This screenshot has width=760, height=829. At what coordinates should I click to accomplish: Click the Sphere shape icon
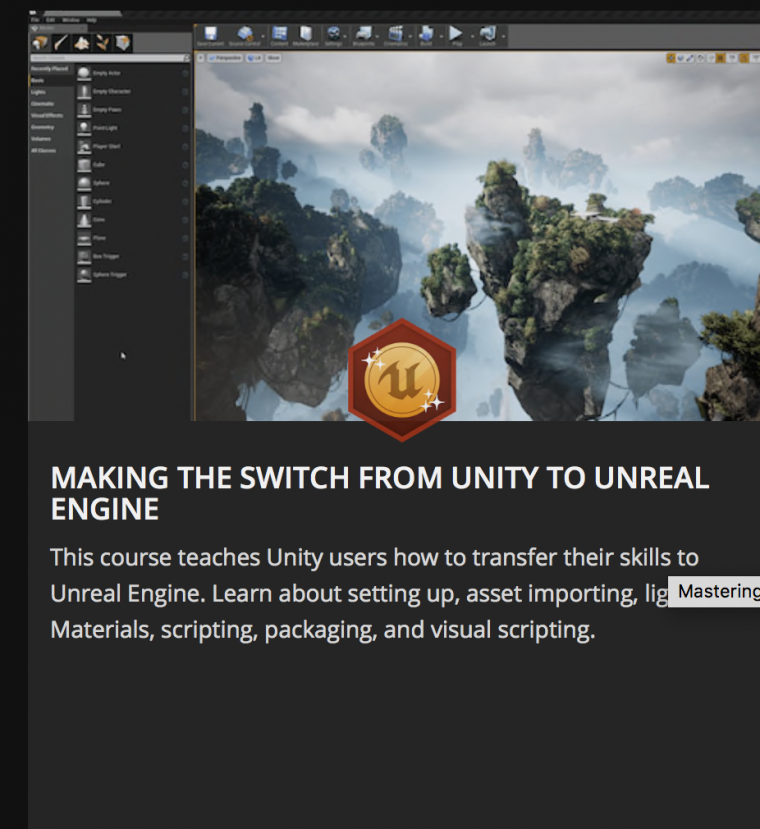tap(84, 183)
